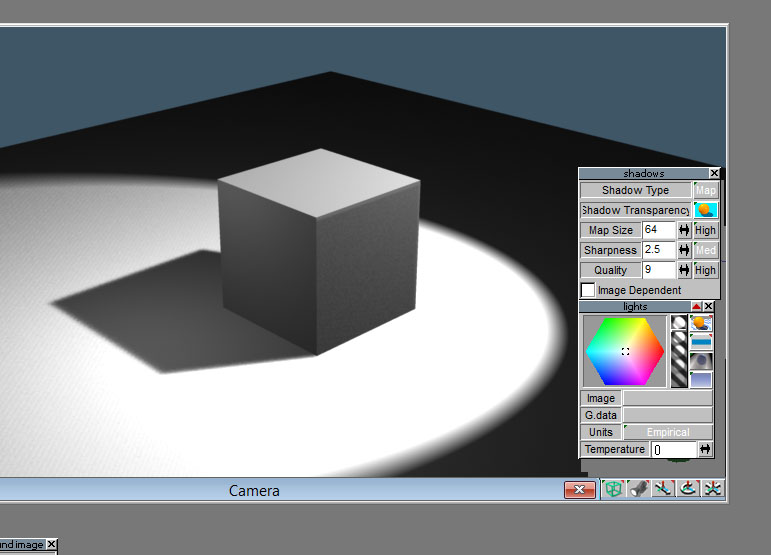Toggle the Map shadow type button
The width and height of the screenshot is (771, 555).
click(706, 190)
